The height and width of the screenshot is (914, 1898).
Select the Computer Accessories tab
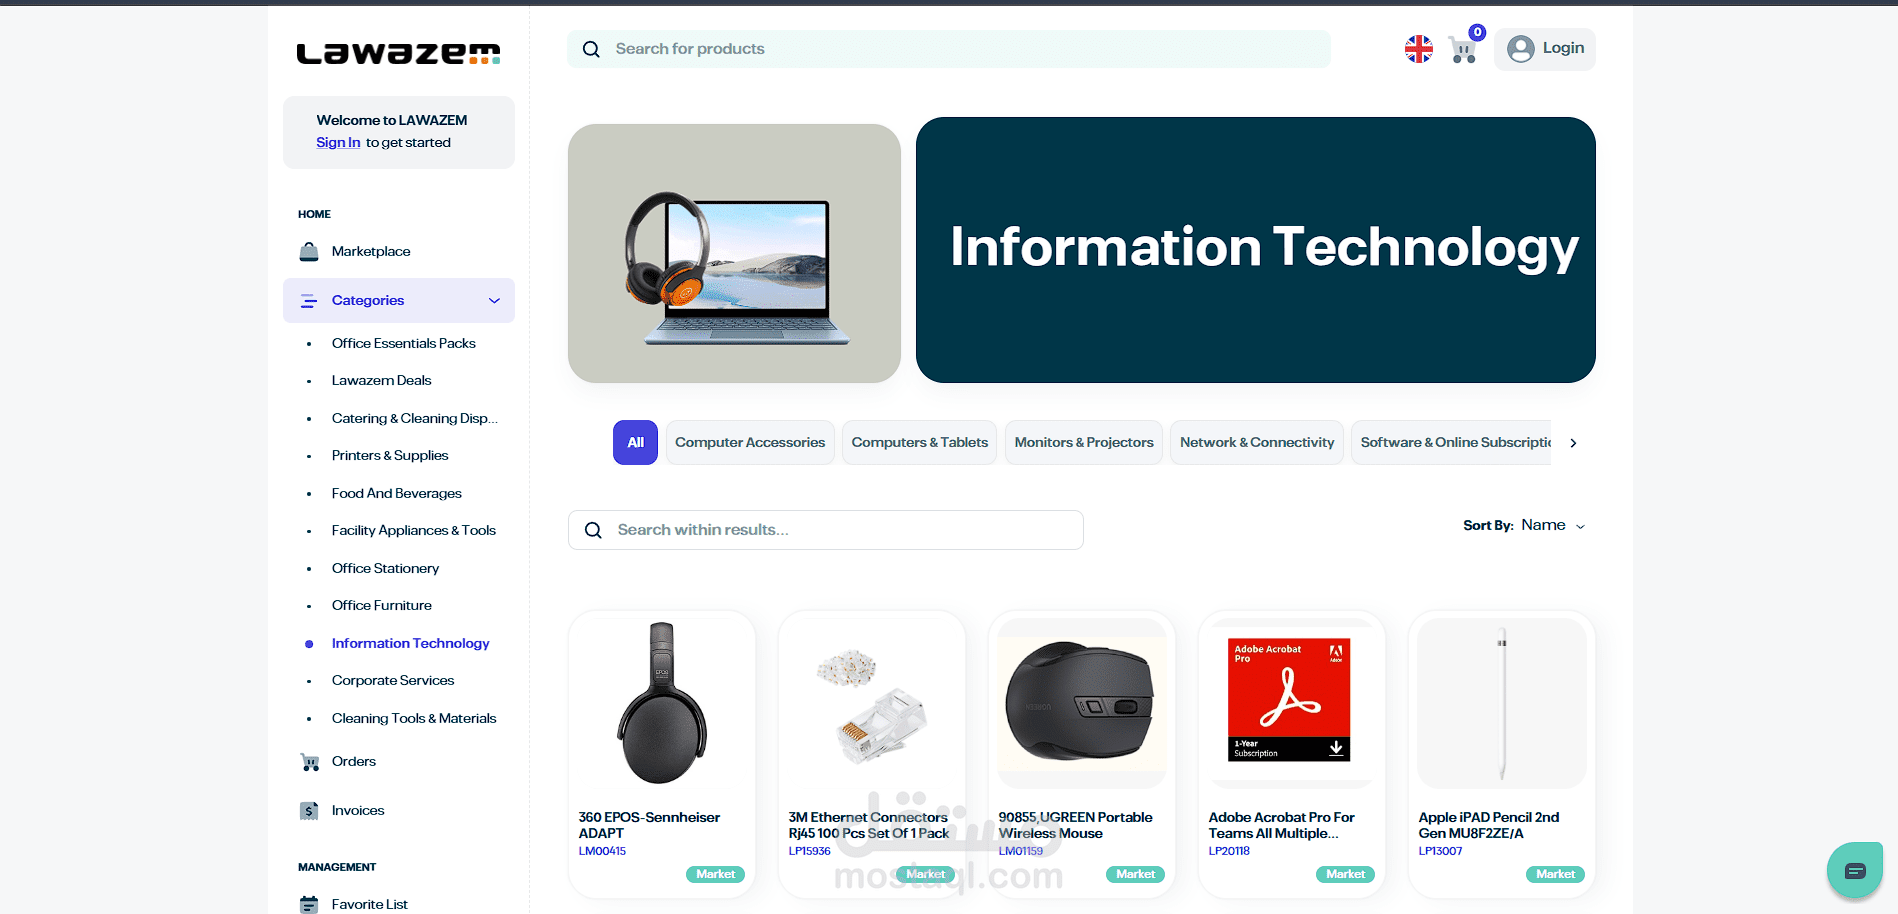click(x=750, y=443)
